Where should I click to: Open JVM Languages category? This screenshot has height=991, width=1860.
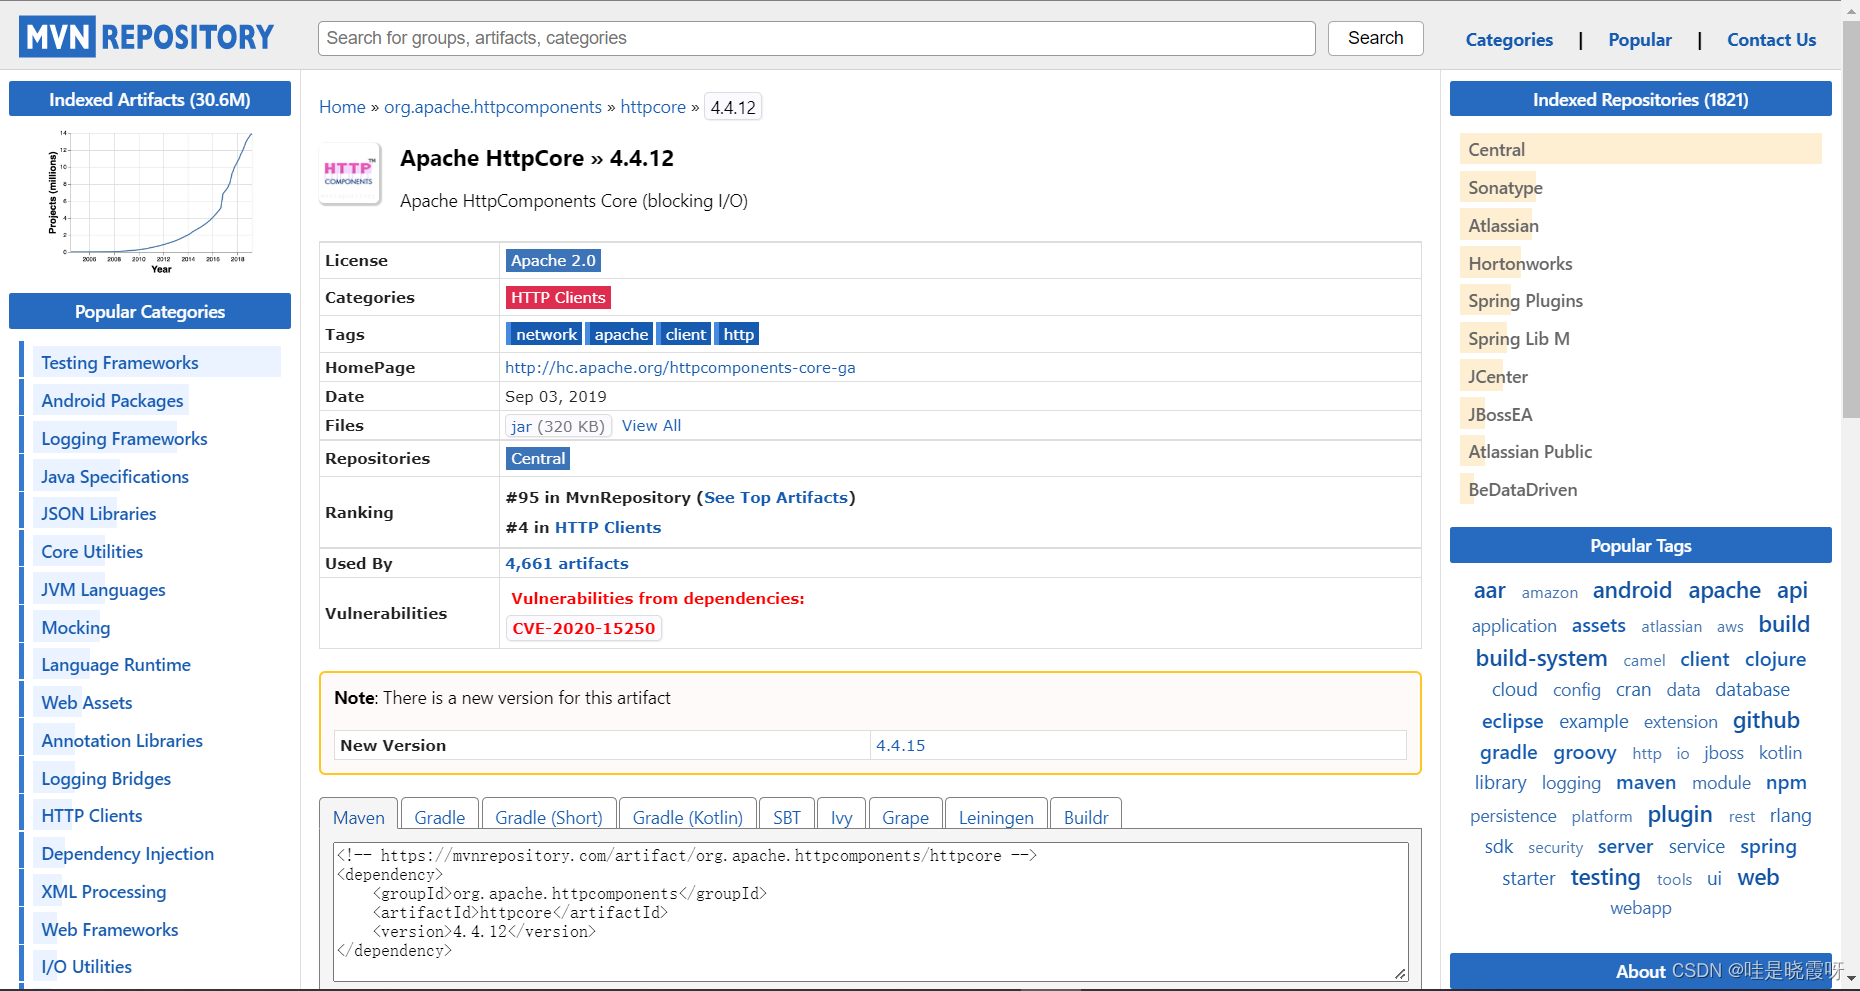coord(103,589)
